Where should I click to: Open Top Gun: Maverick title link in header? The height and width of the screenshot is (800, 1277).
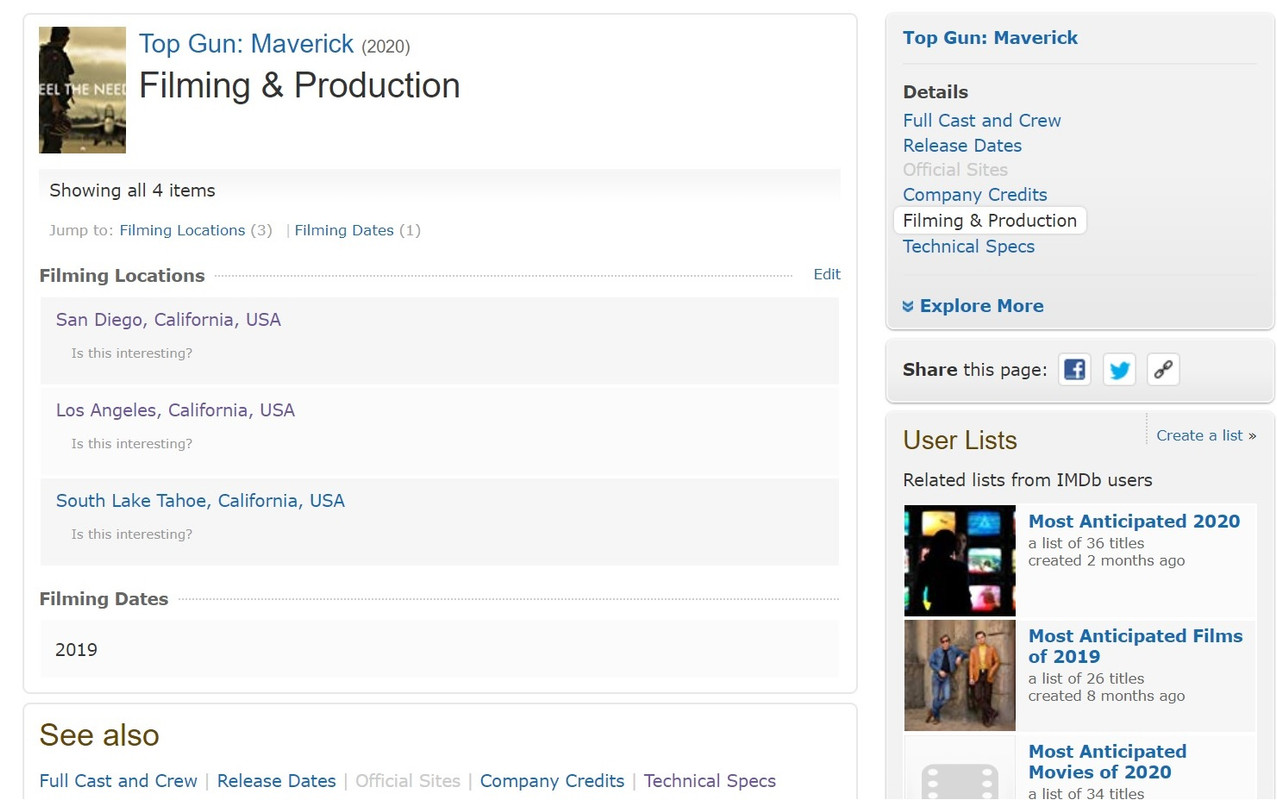(x=246, y=44)
